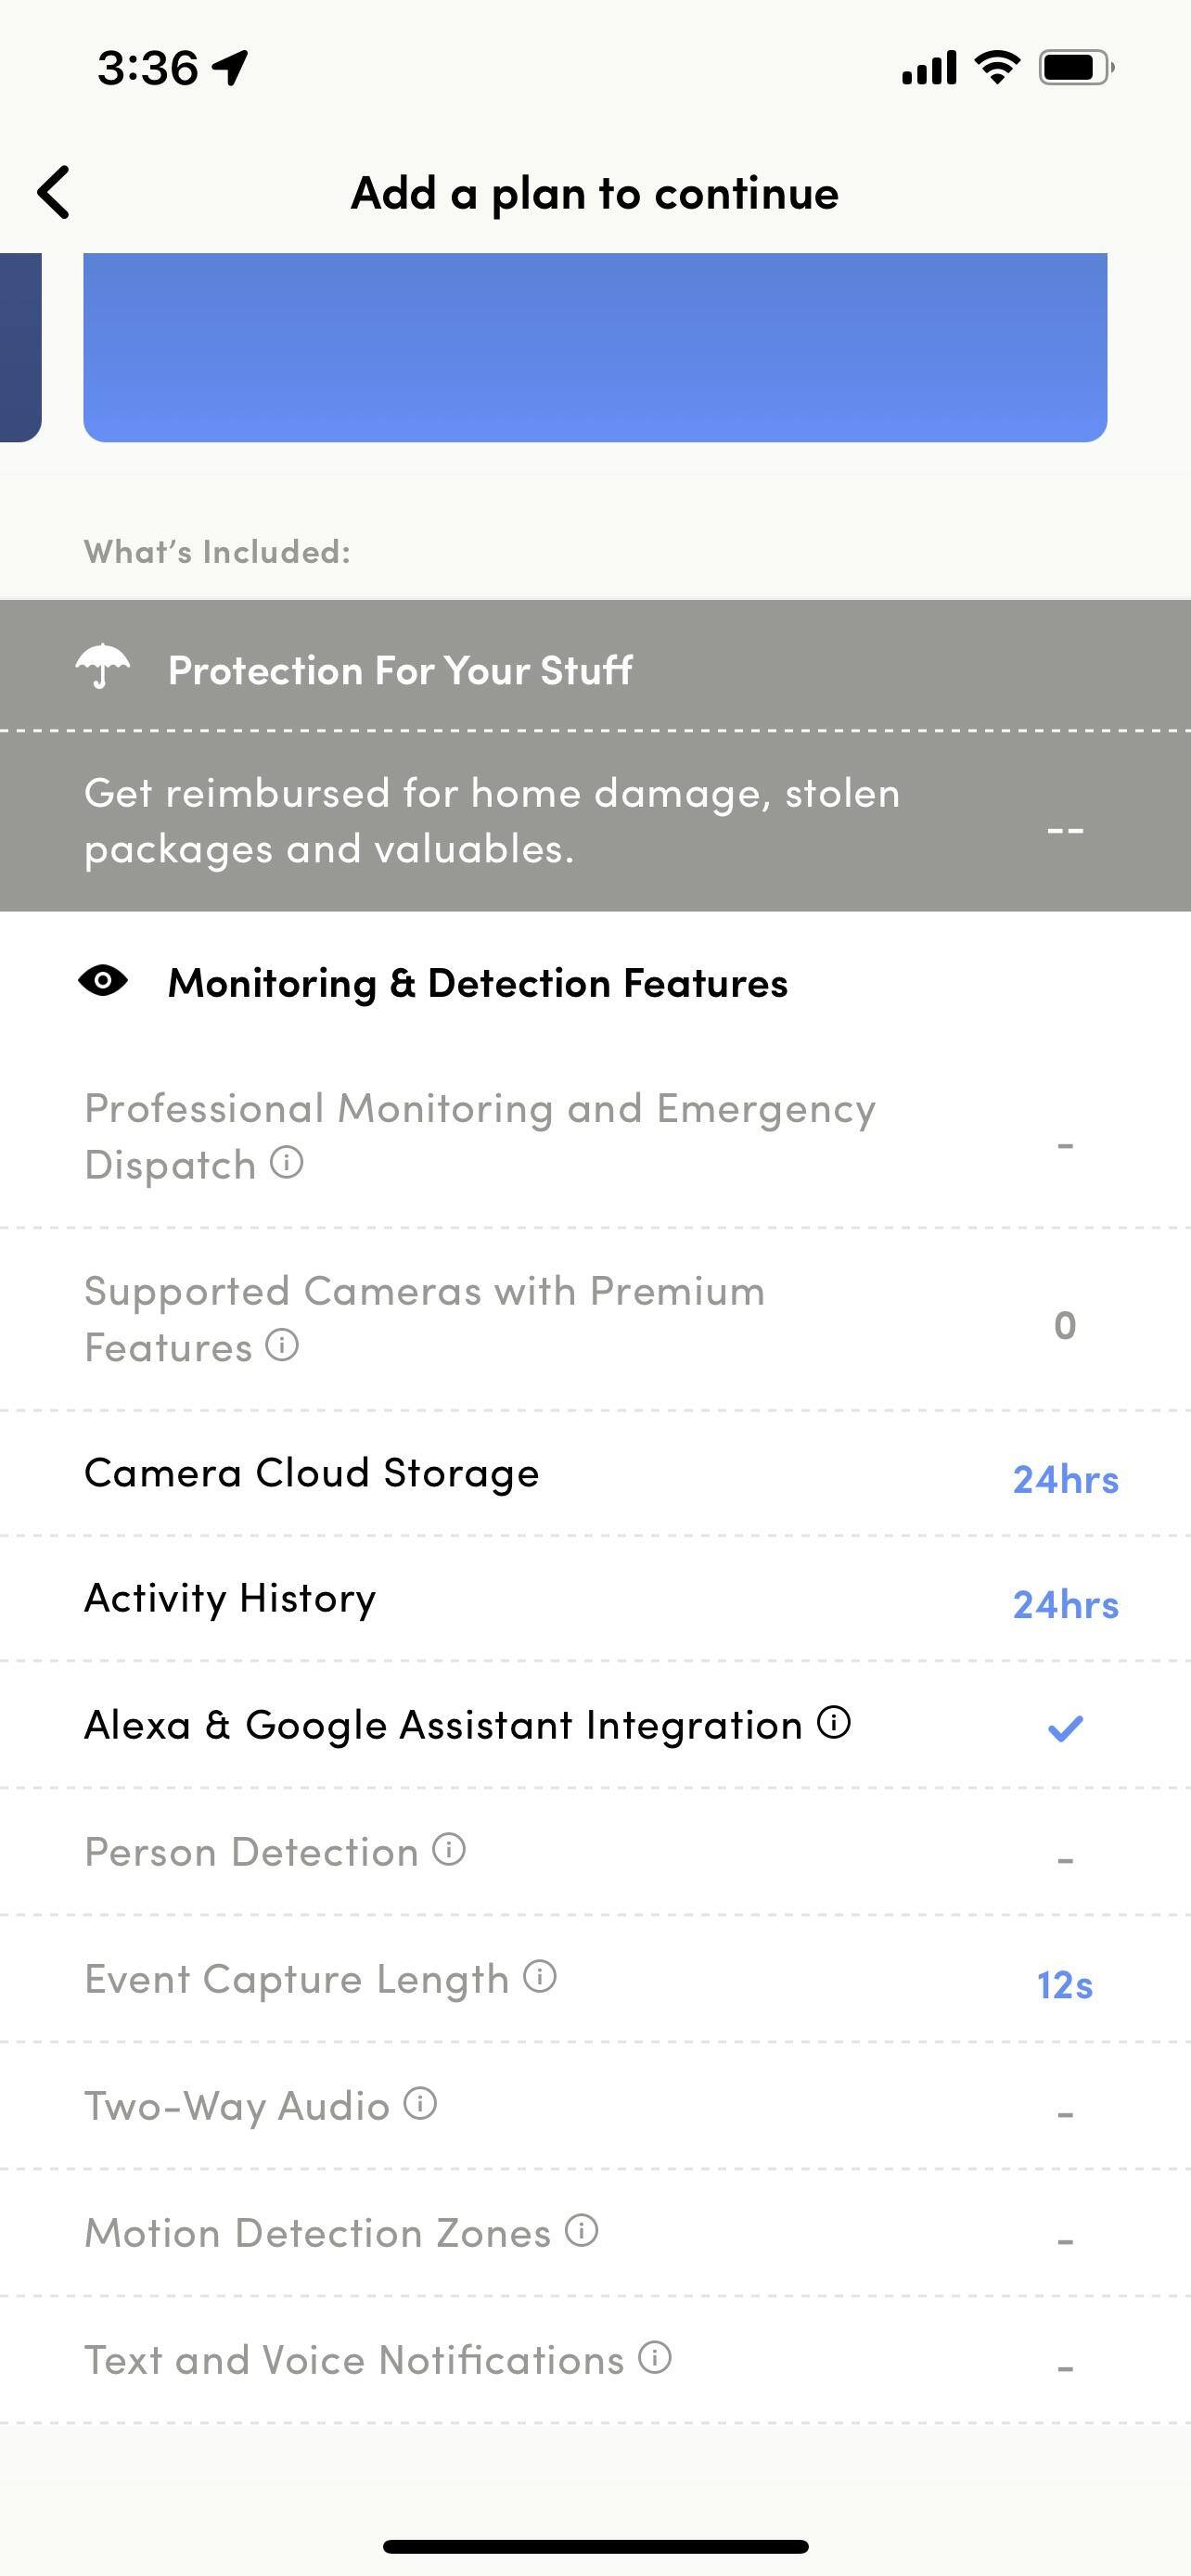
Task: Show info for Alexa & Google Assistant Integration
Action: click(834, 1722)
